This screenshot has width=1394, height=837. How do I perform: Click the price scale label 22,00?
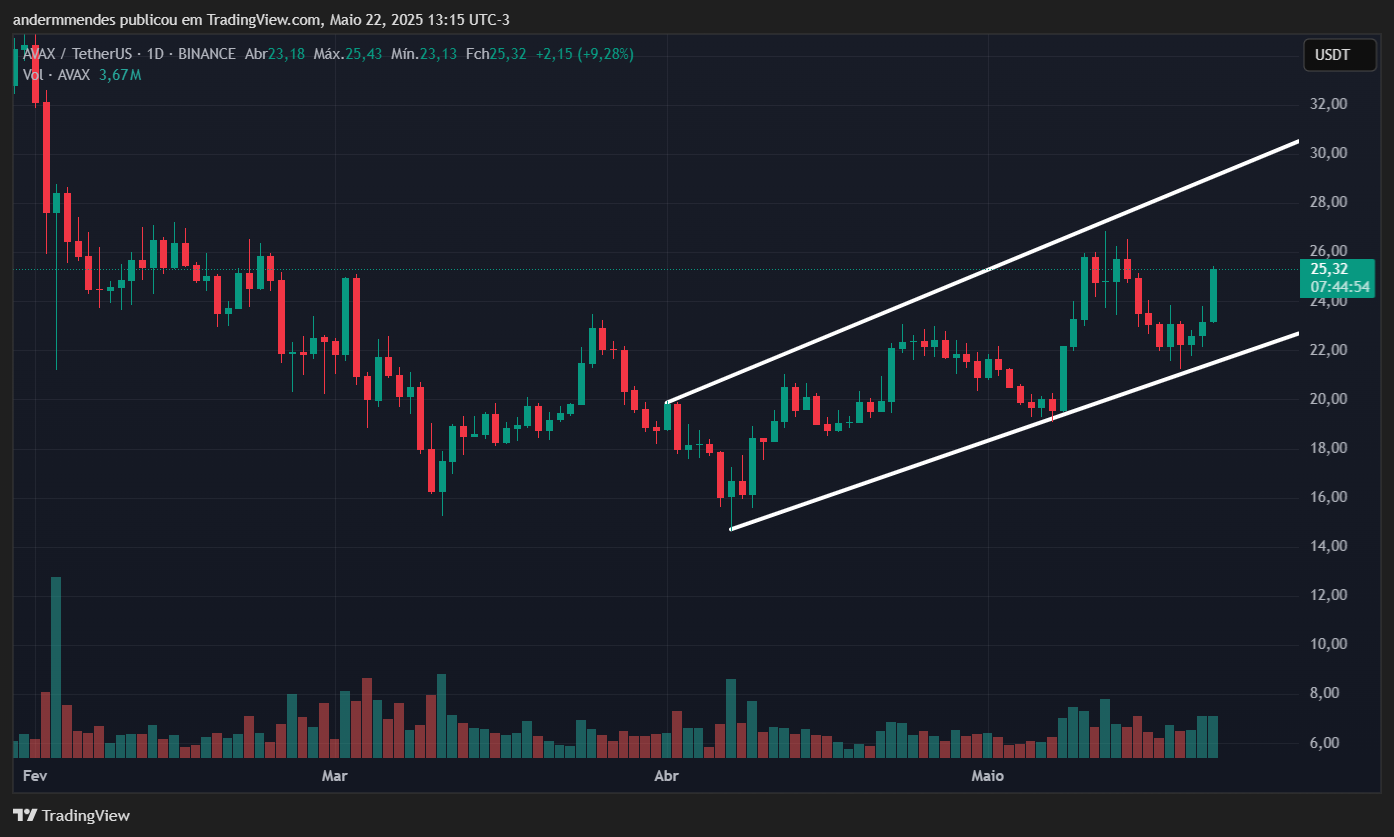pos(1329,350)
